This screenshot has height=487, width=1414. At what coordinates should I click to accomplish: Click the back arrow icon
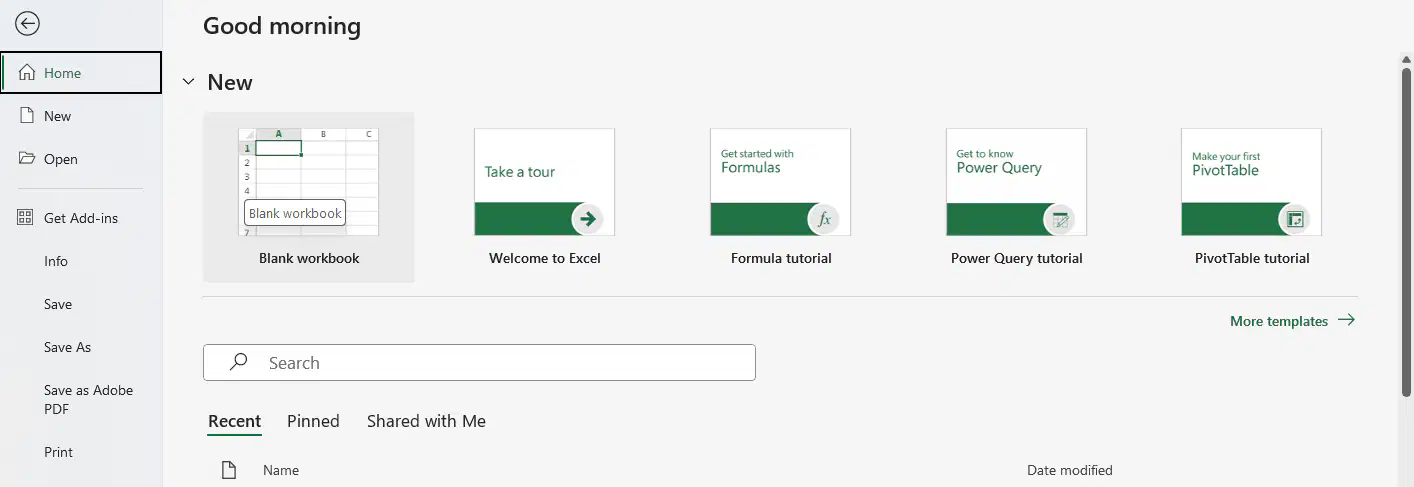pos(27,24)
